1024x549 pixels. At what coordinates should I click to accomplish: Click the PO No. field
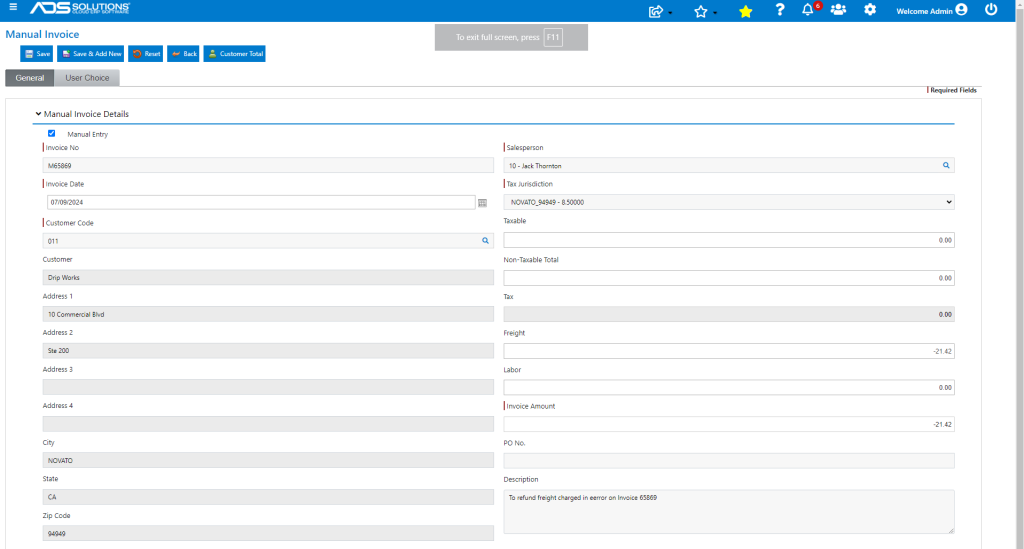click(x=729, y=461)
